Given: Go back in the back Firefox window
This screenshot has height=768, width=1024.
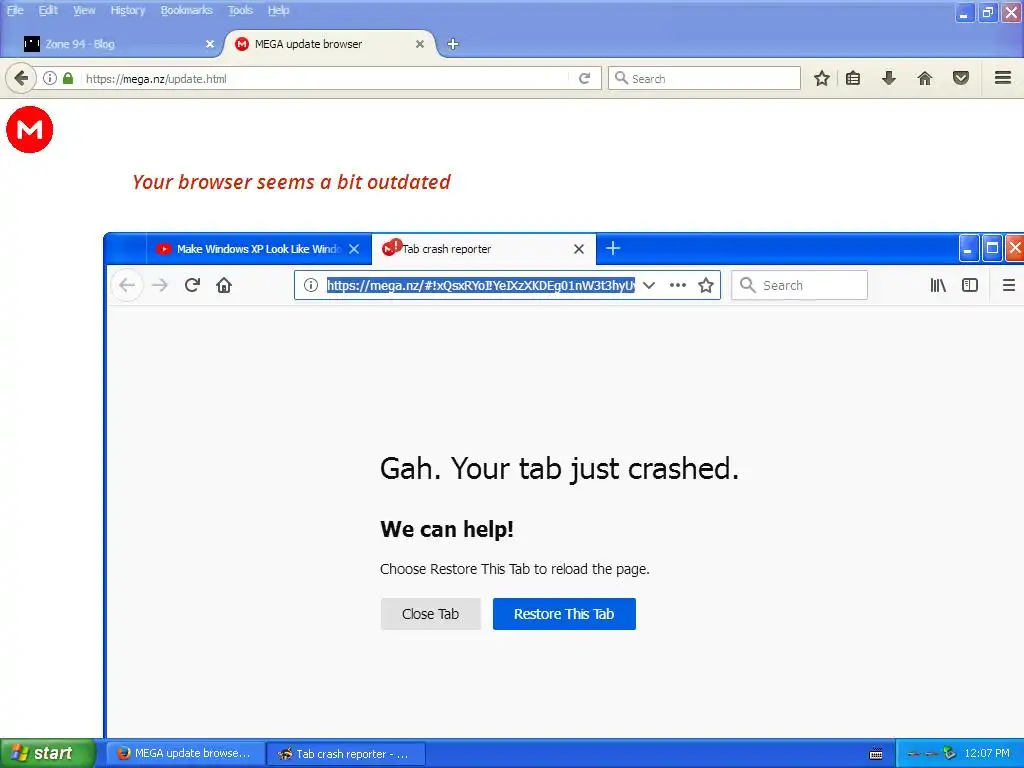Looking at the screenshot, I should [x=21, y=78].
